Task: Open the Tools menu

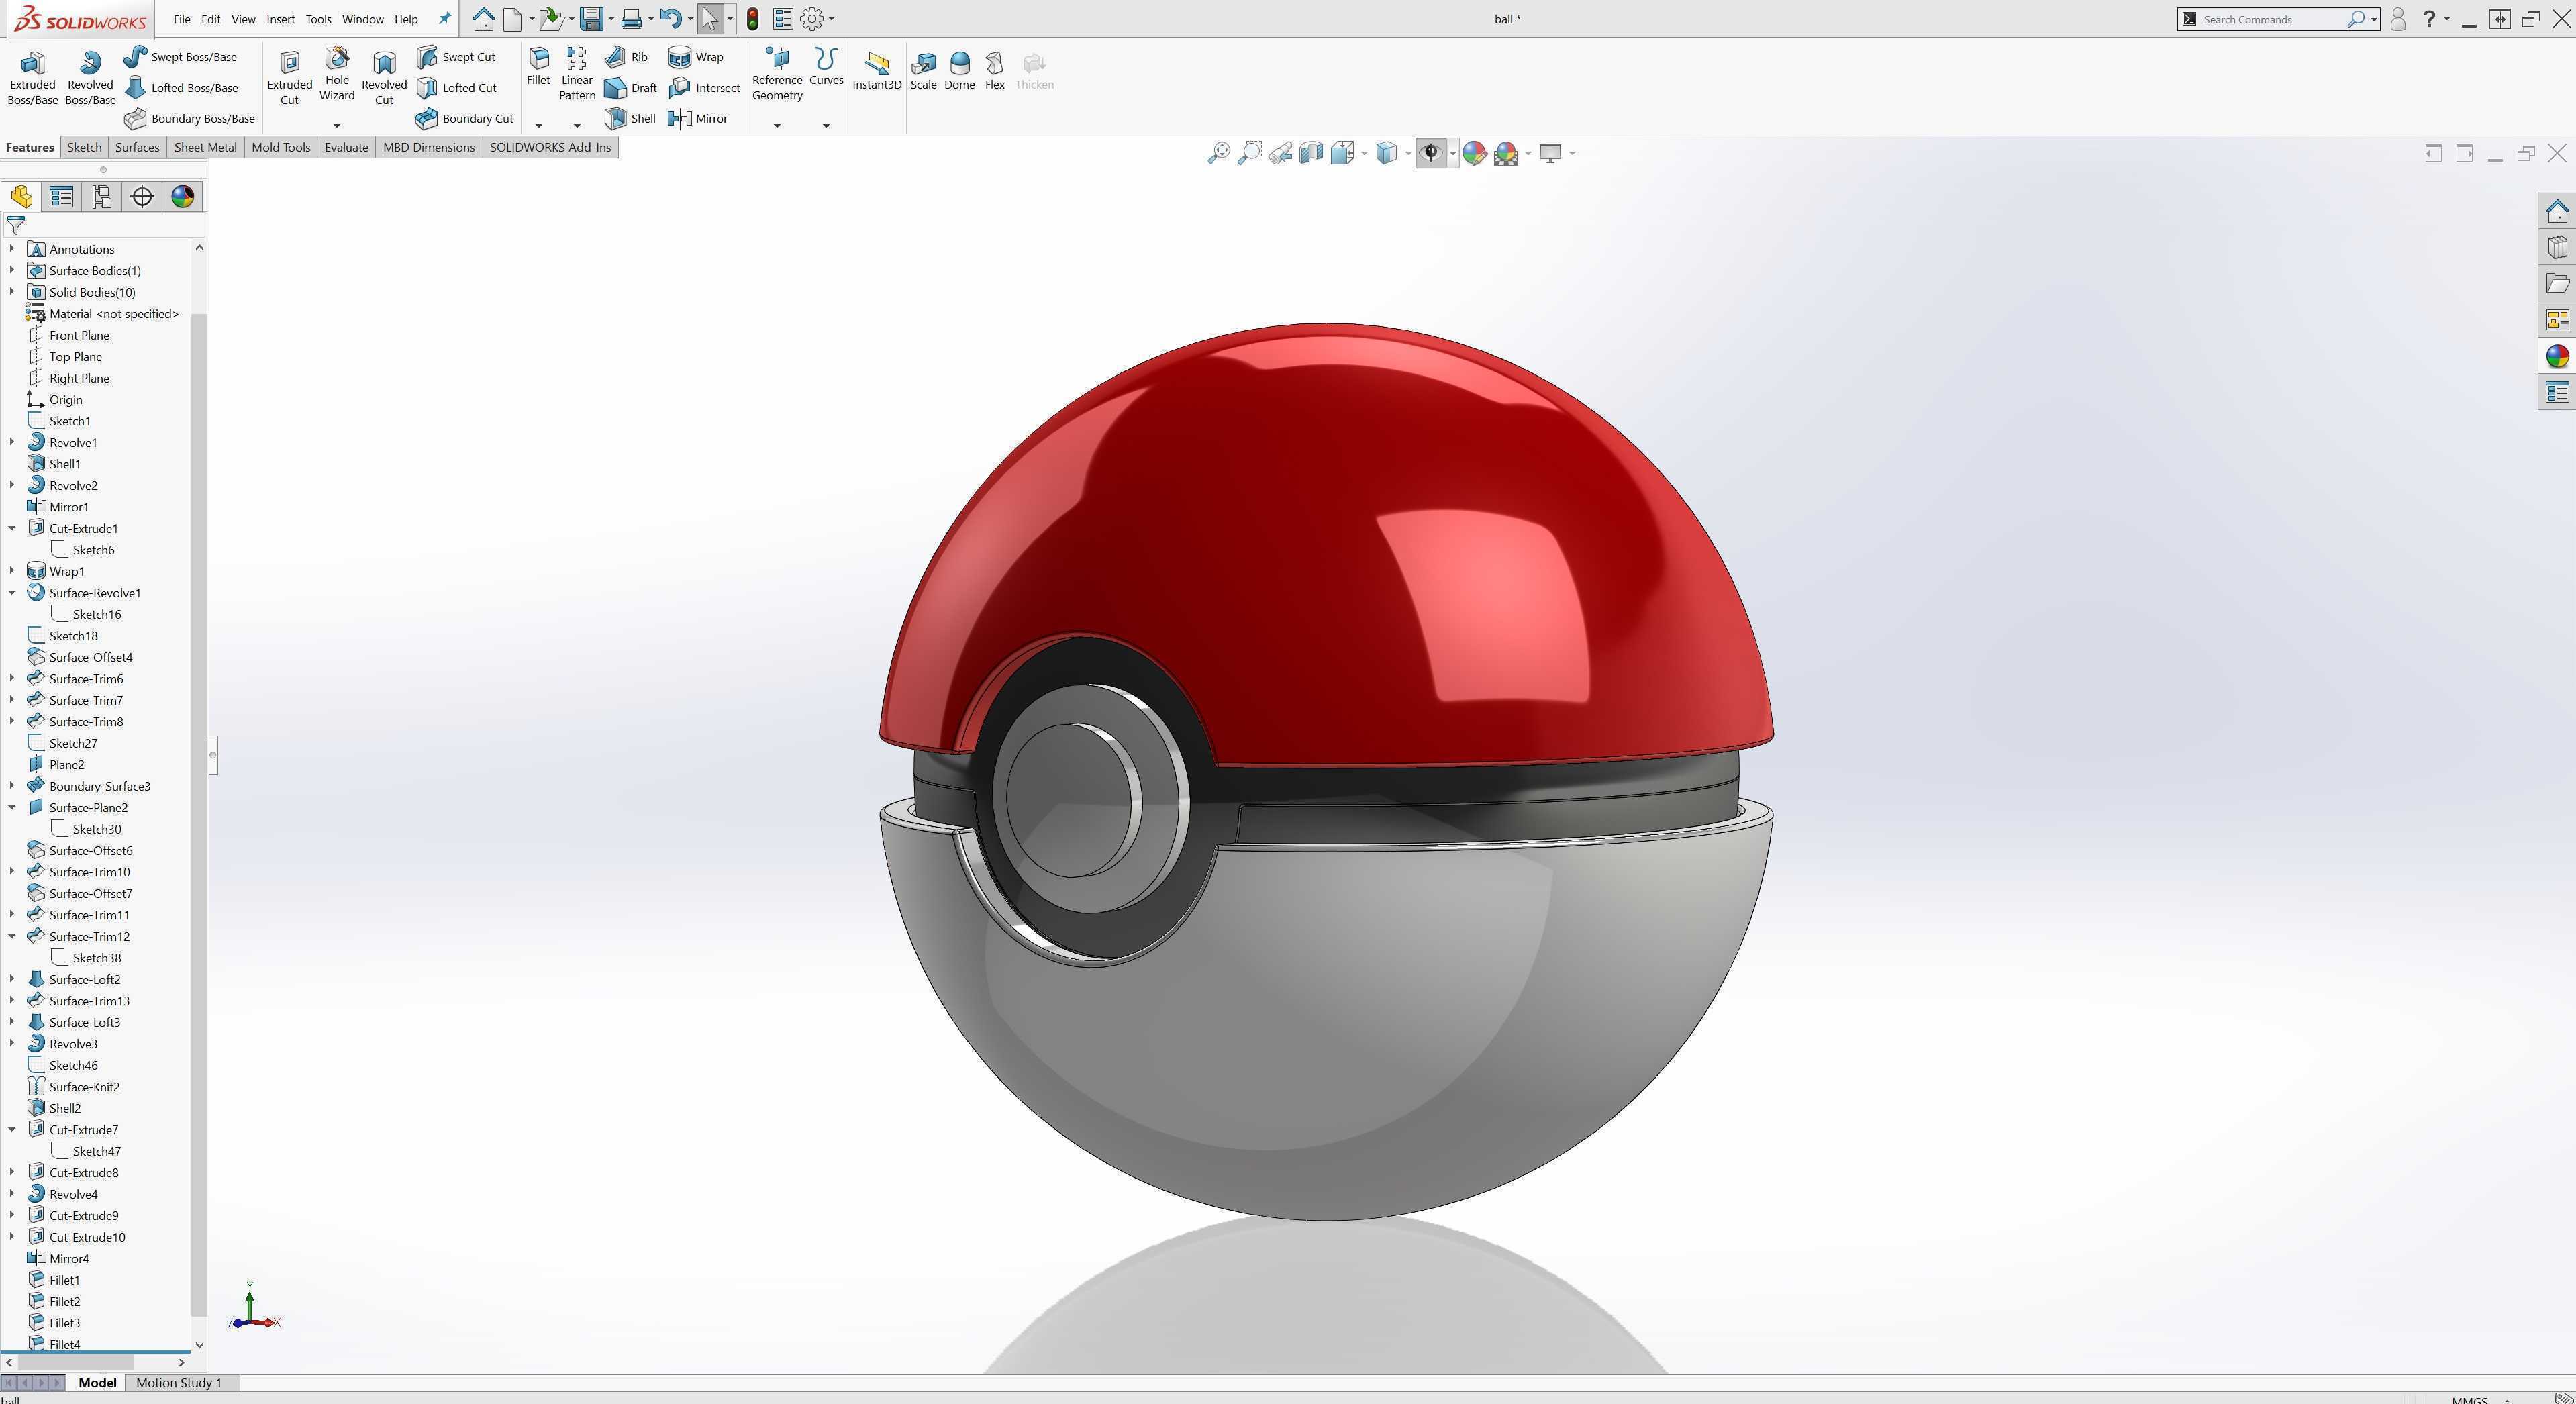Action: (318, 19)
